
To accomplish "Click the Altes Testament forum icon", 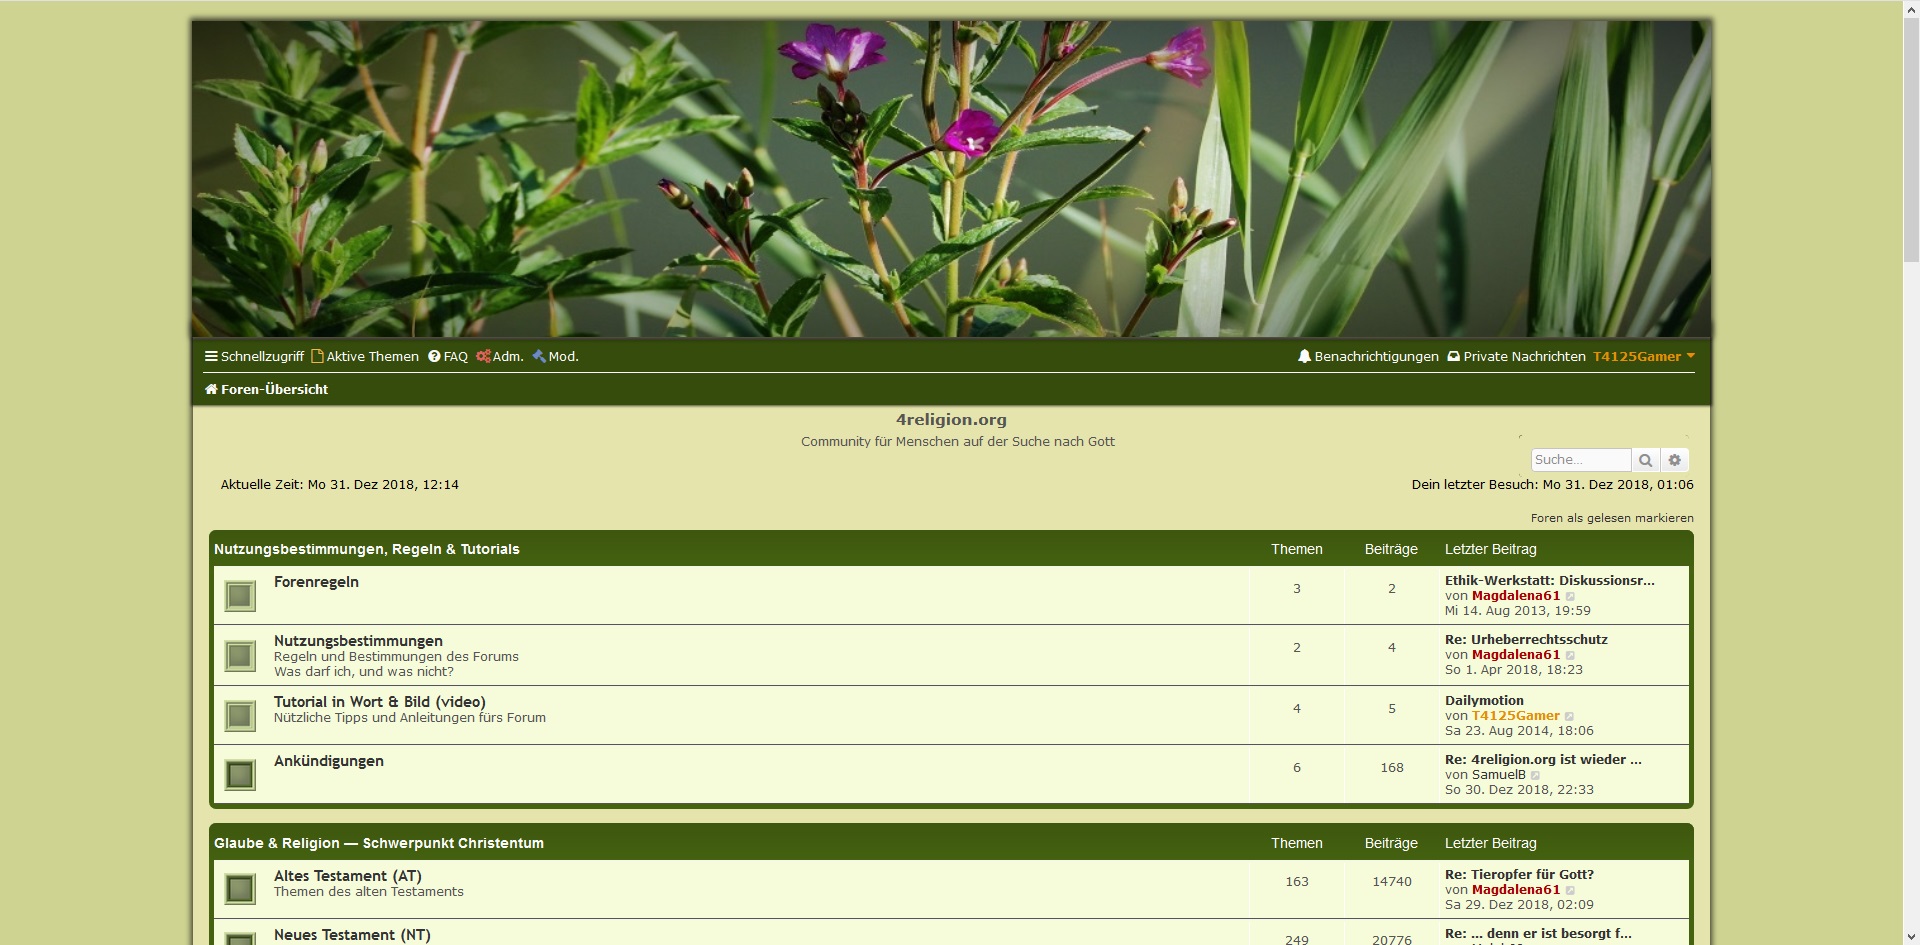I will coord(240,889).
